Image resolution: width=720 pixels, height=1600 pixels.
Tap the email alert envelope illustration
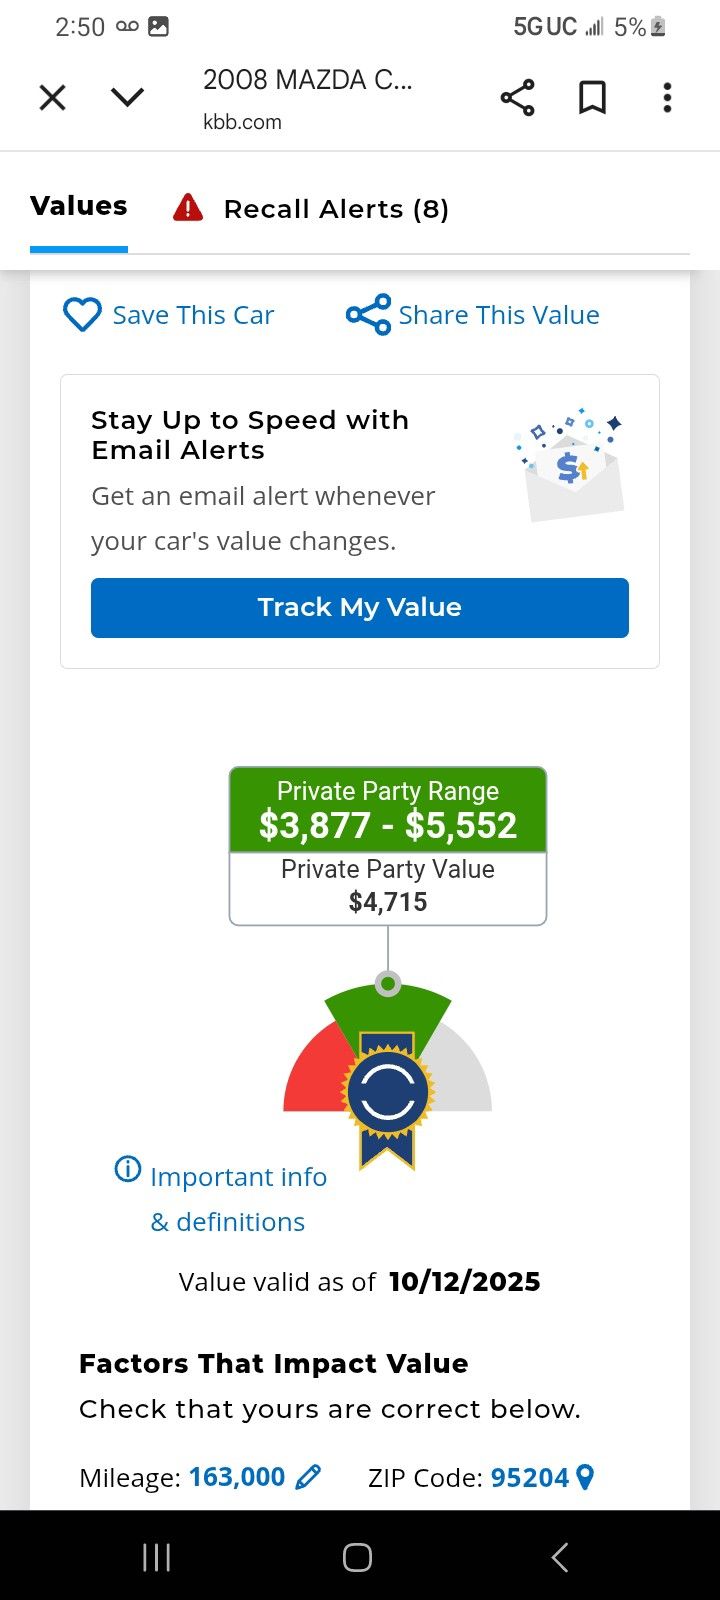coord(572,465)
